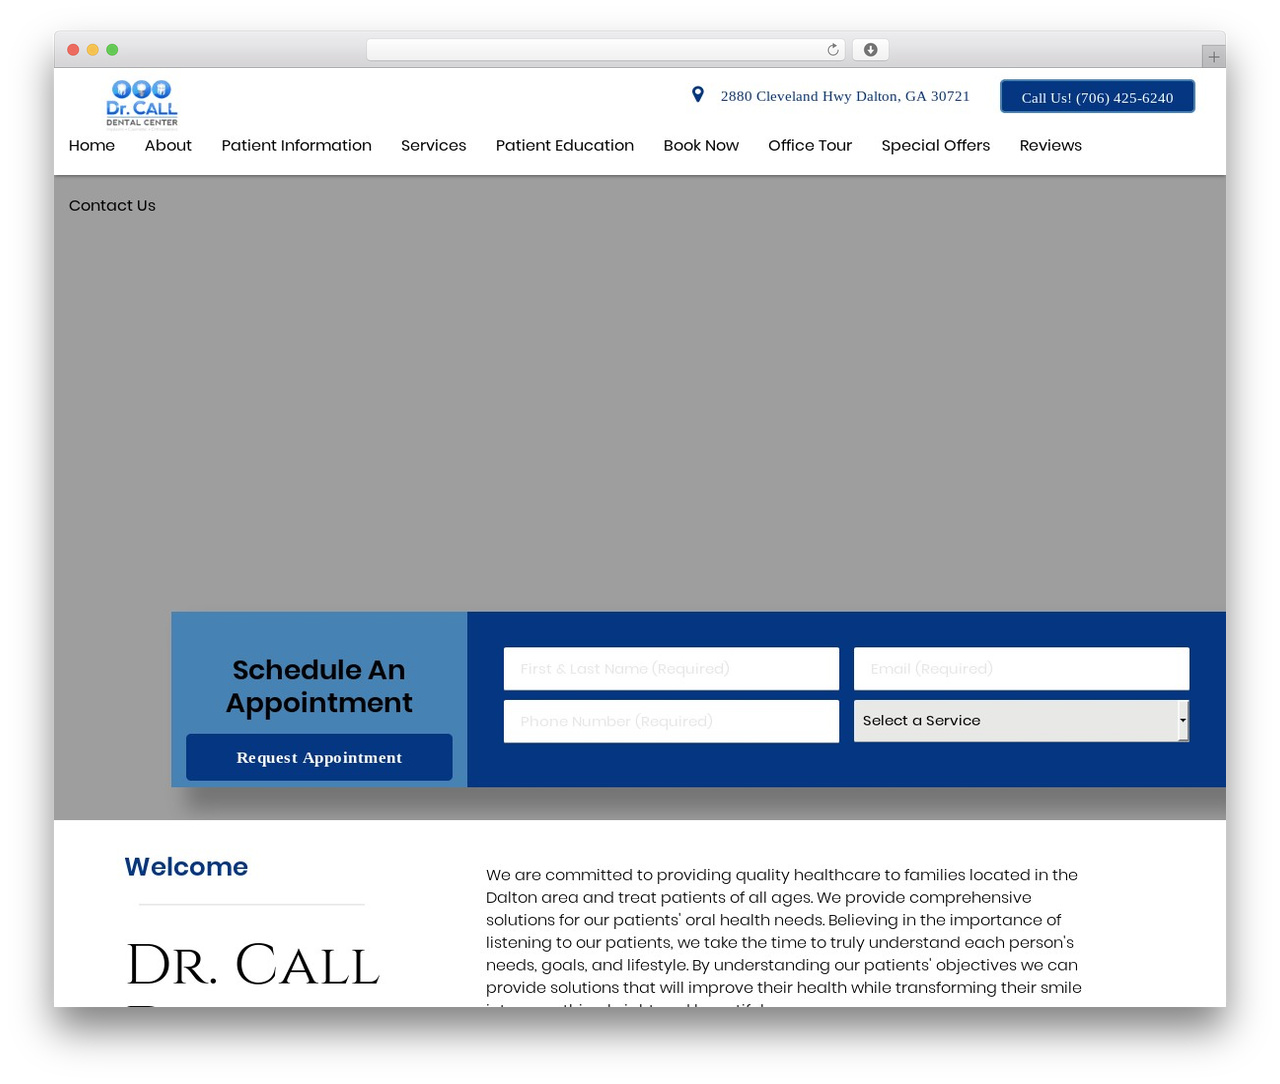Reload the page with the refresh icon
Viewport: 1280px width, 1084px height.
coord(833,50)
